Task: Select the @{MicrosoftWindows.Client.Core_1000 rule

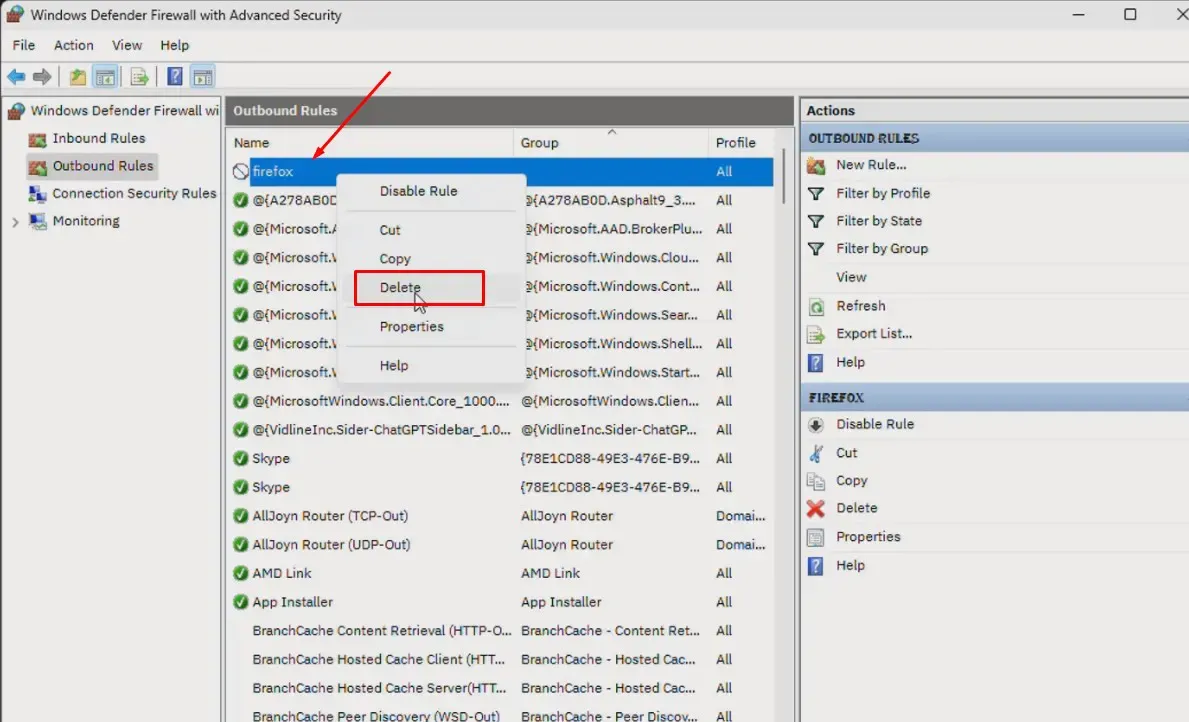Action: tap(381, 401)
